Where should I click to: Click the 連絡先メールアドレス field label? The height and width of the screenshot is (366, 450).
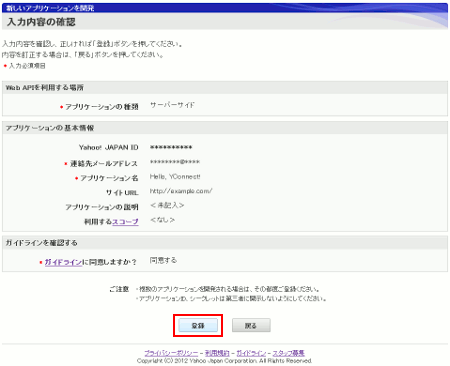(x=104, y=163)
